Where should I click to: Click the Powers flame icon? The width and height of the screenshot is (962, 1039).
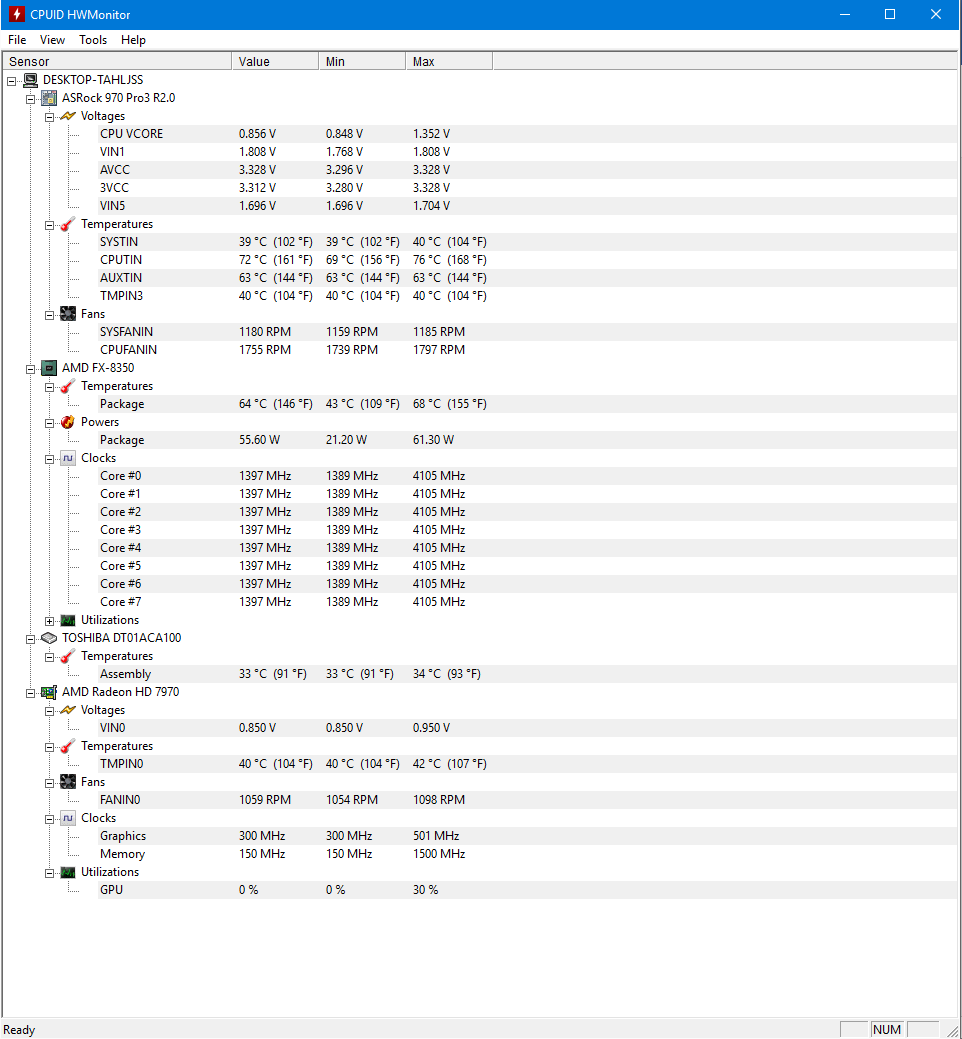(68, 422)
